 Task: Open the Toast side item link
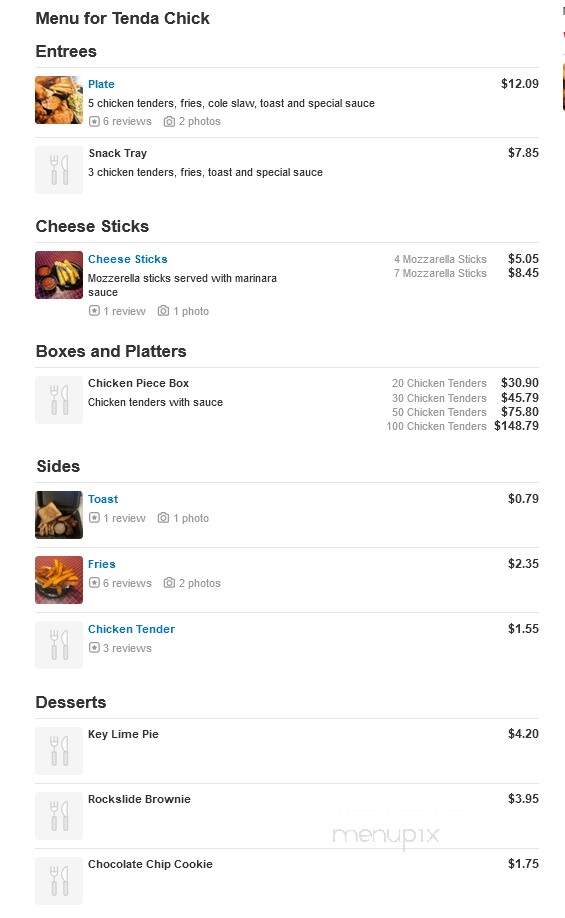(103, 499)
